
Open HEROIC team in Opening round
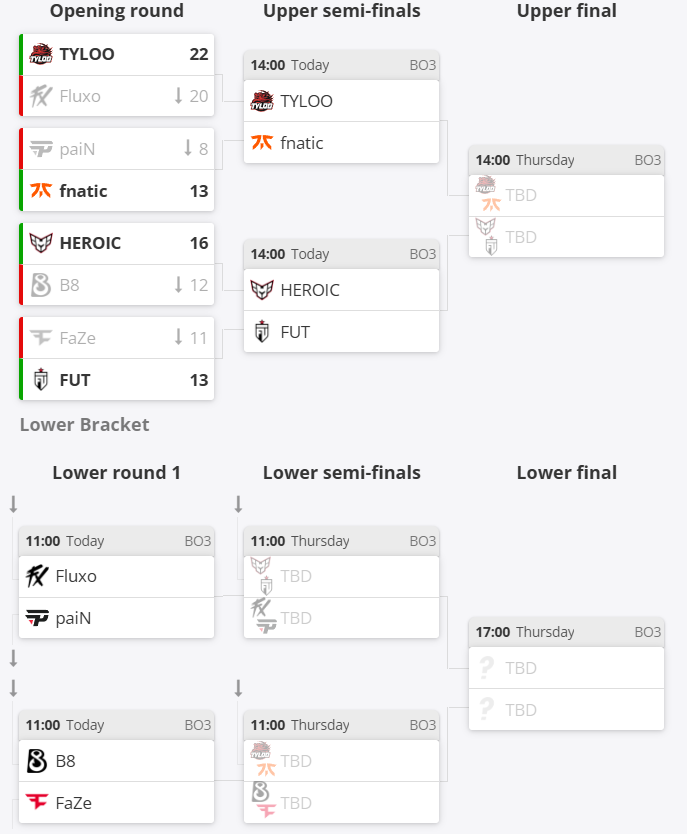(x=88, y=243)
